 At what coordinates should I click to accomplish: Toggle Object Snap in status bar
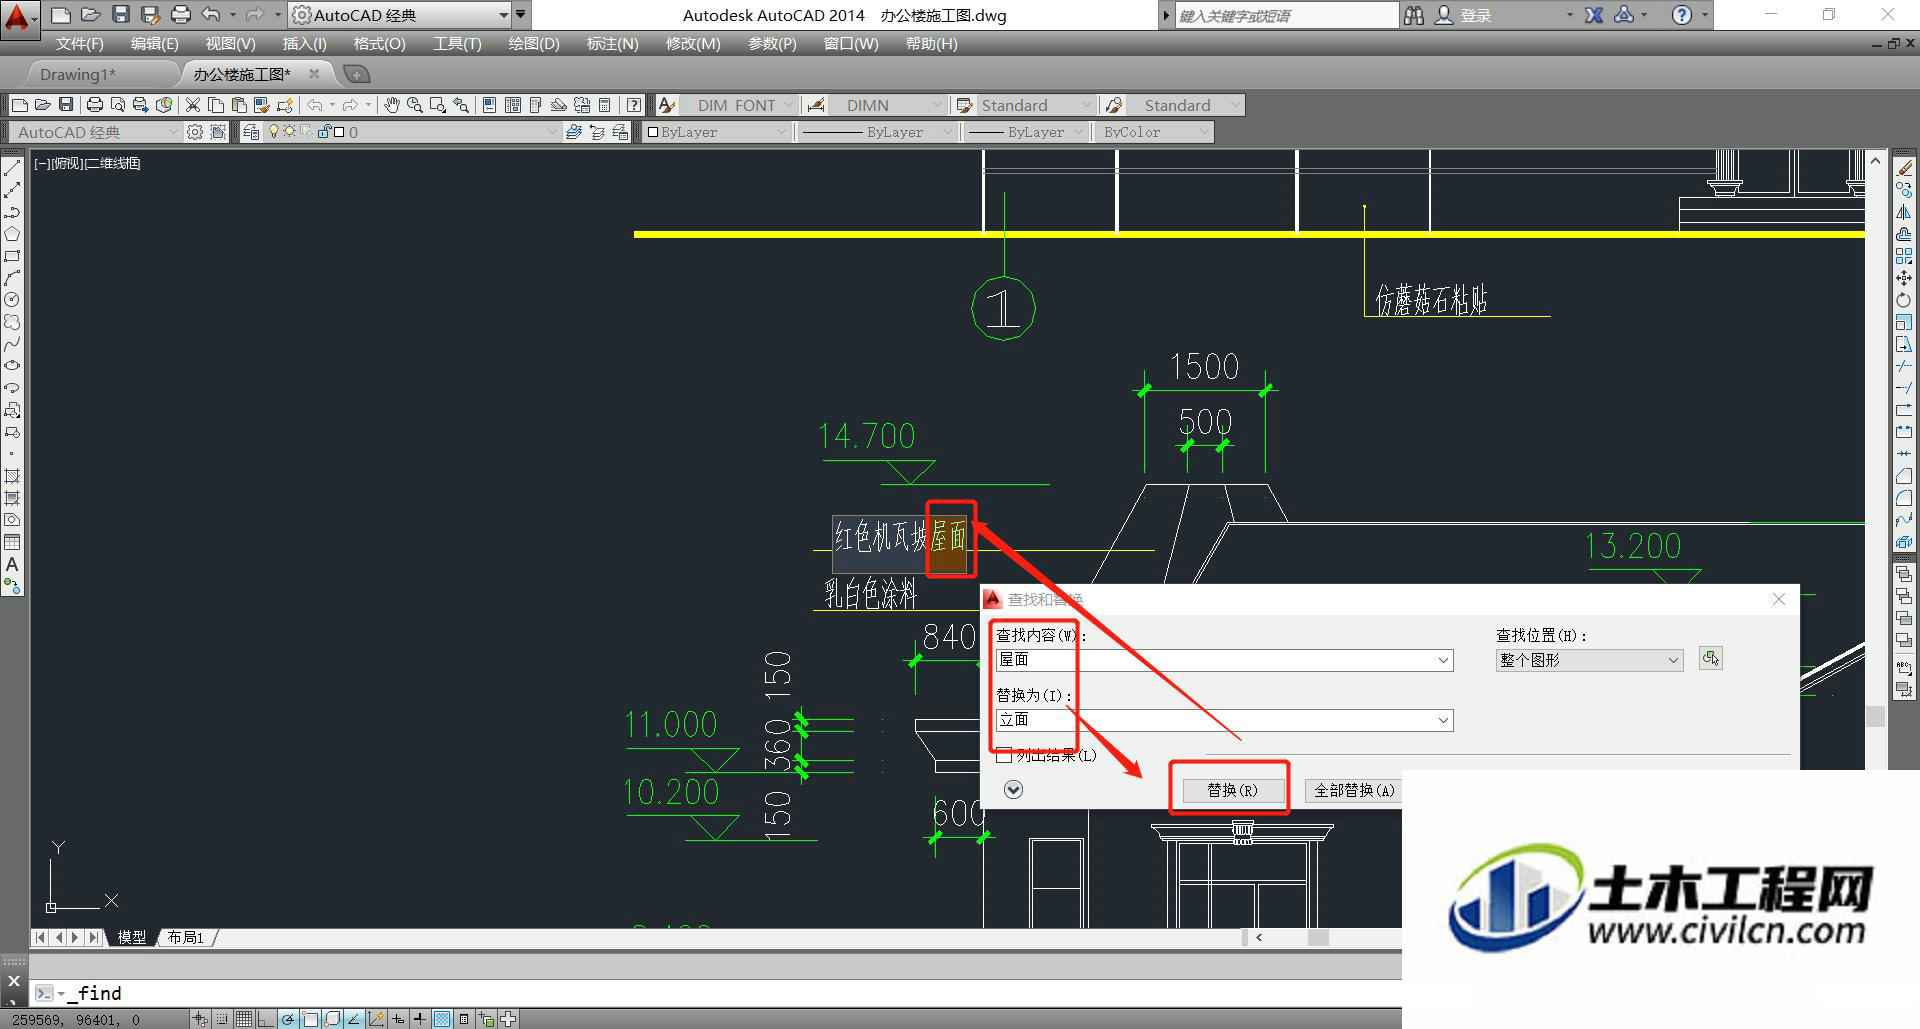[310, 1019]
